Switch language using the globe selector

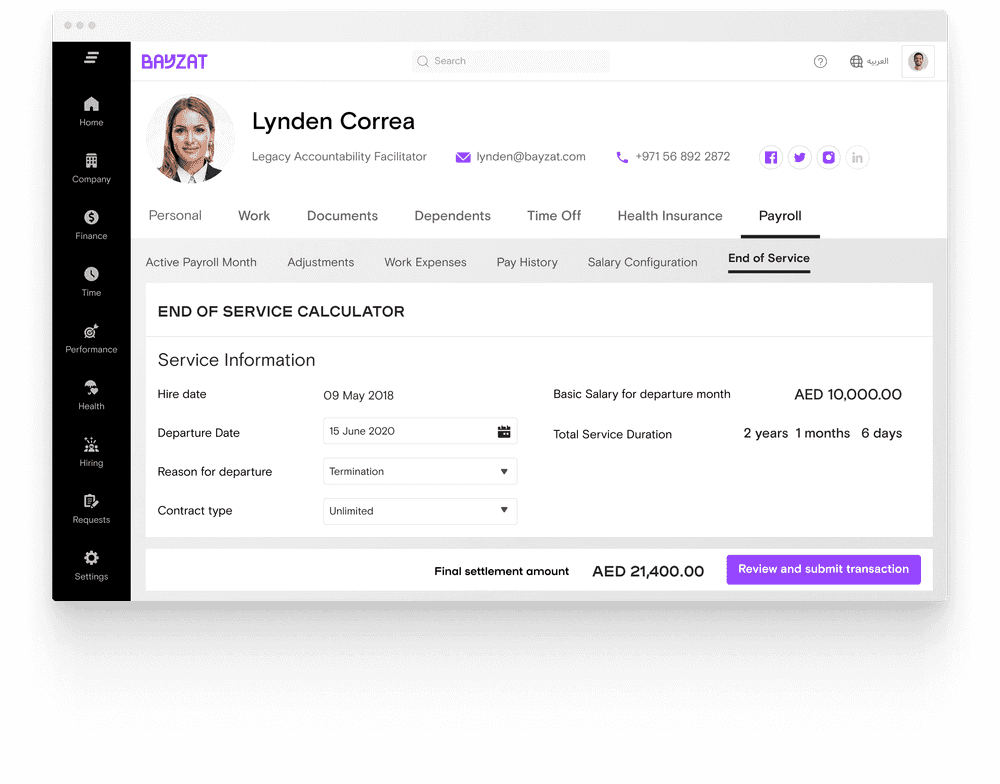point(868,62)
